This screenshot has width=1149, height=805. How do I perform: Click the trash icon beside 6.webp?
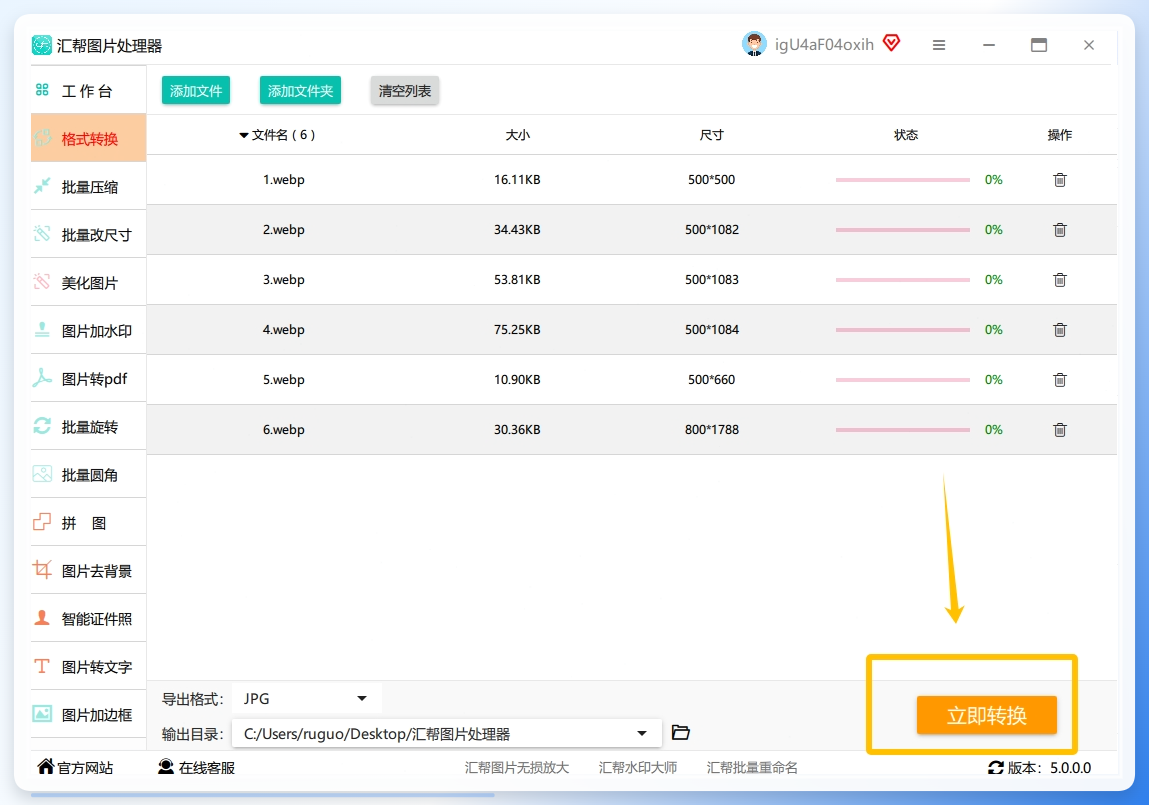1060,429
